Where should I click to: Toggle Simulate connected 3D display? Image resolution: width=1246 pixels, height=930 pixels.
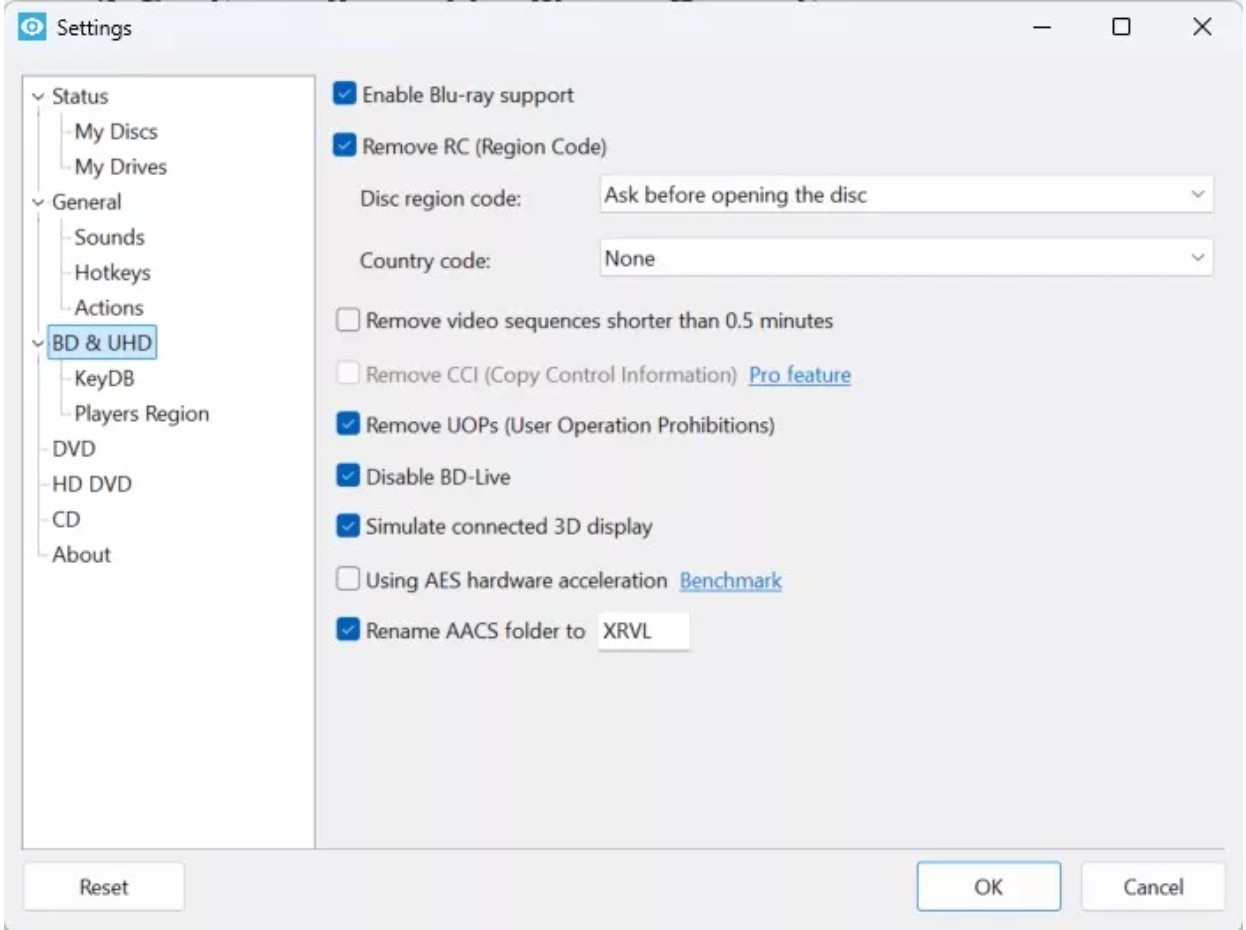(x=348, y=526)
